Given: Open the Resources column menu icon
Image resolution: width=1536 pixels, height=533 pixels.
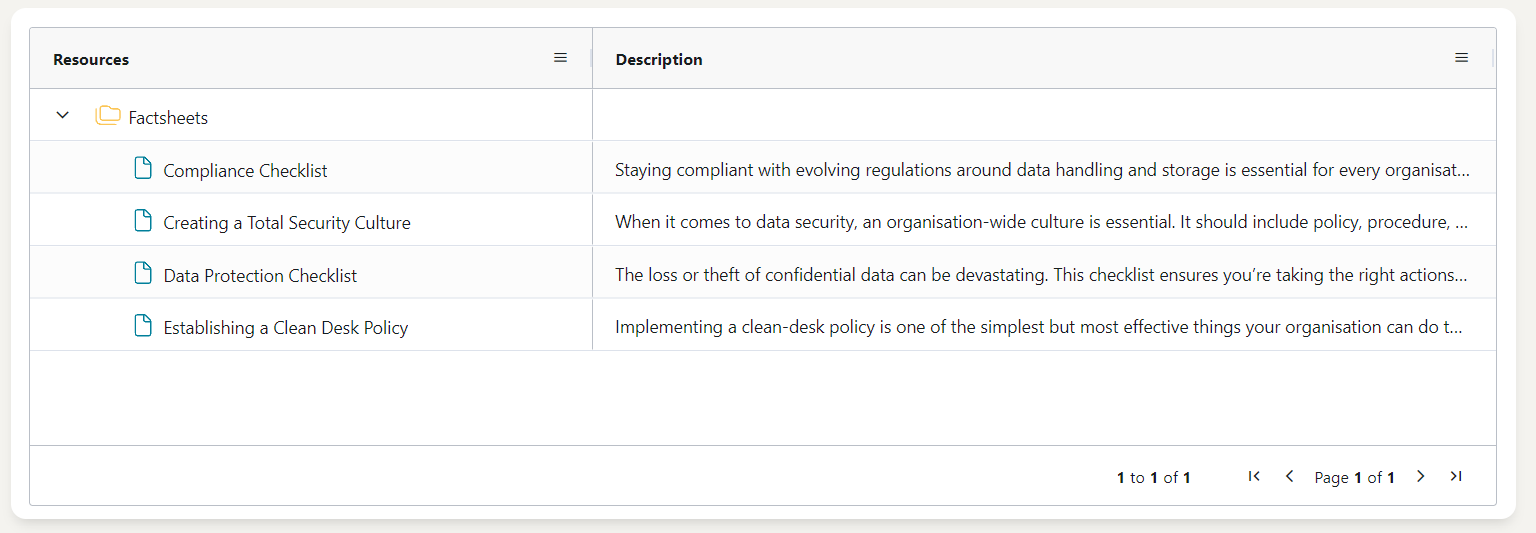Looking at the screenshot, I should [x=560, y=58].
